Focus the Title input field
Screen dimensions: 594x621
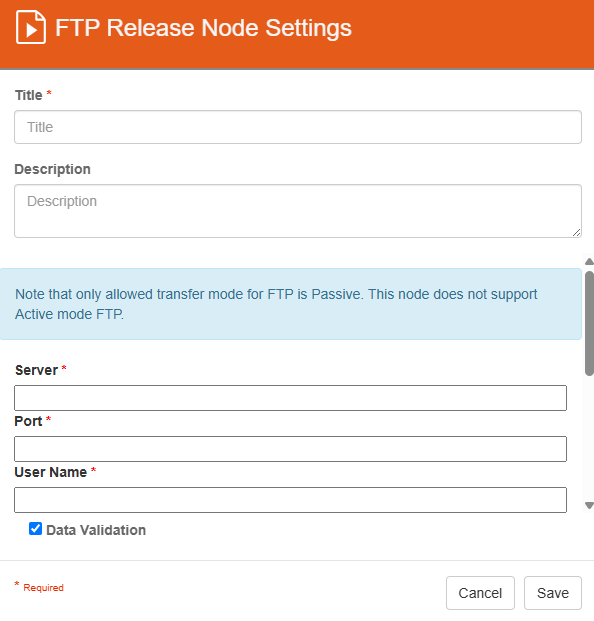click(298, 127)
